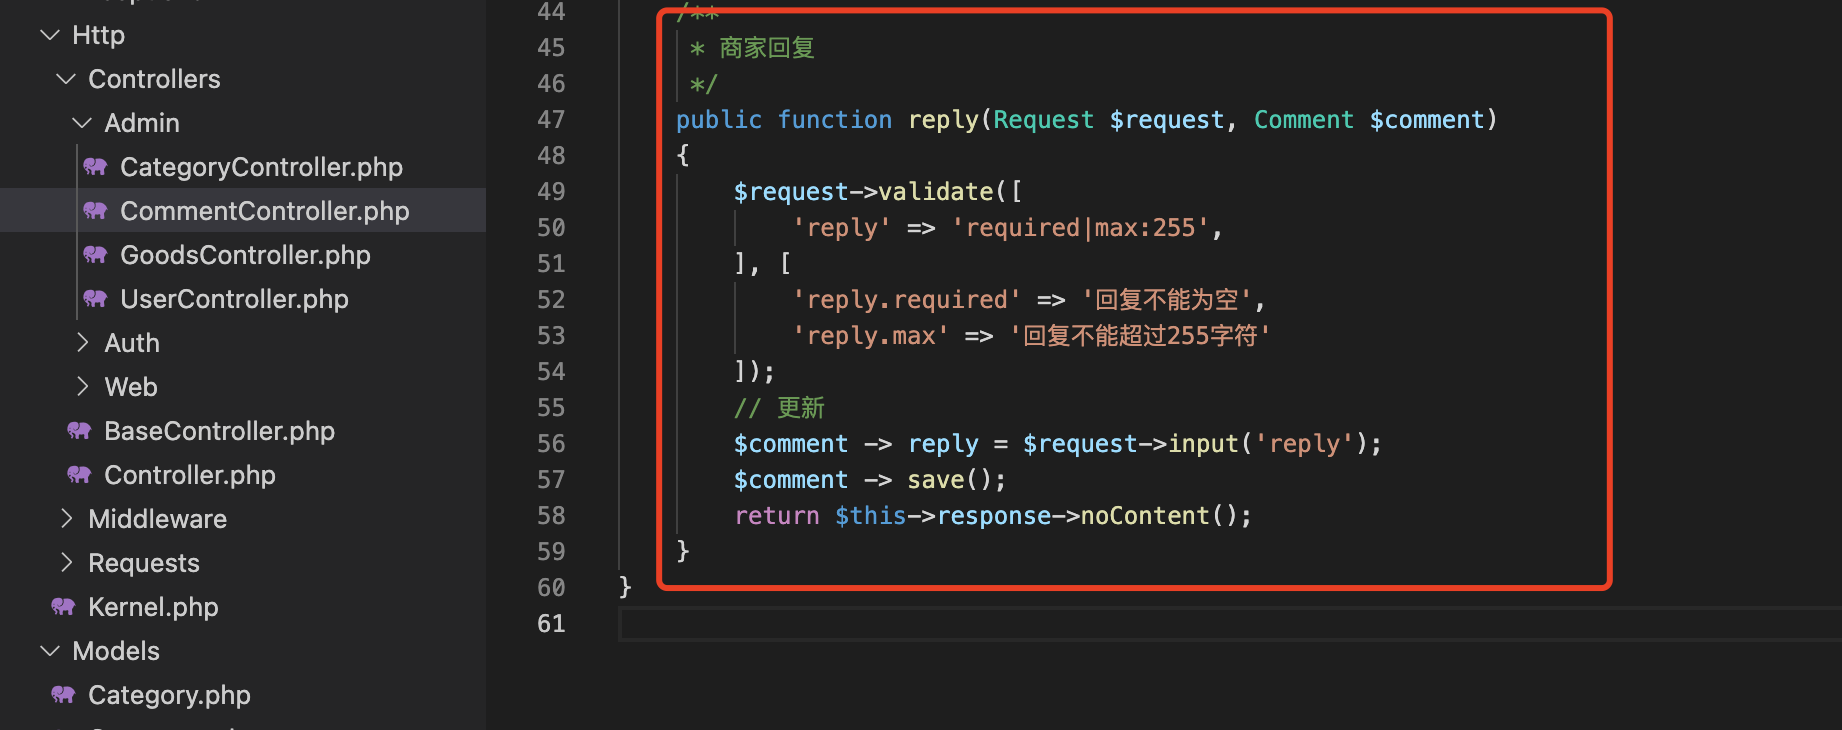Click the PHP icon beside UserController.php
This screenshot has height=730, width=1842.
(95, 298)
